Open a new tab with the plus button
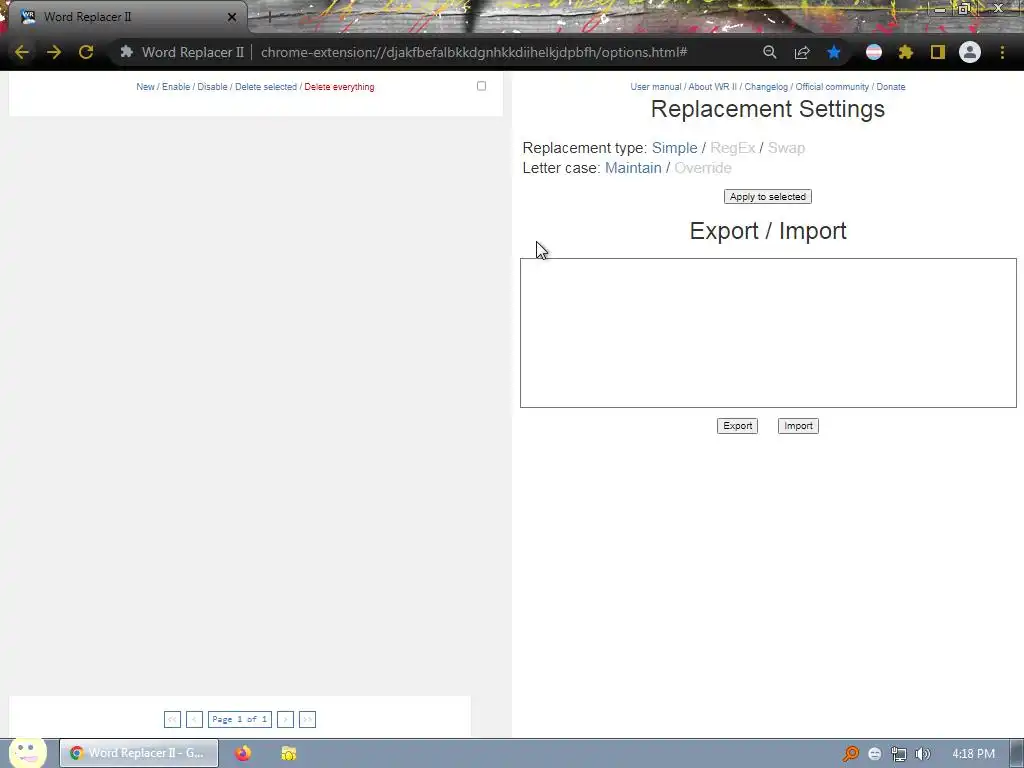Viewport: 1024px width, 768px height. click(269, 17)
